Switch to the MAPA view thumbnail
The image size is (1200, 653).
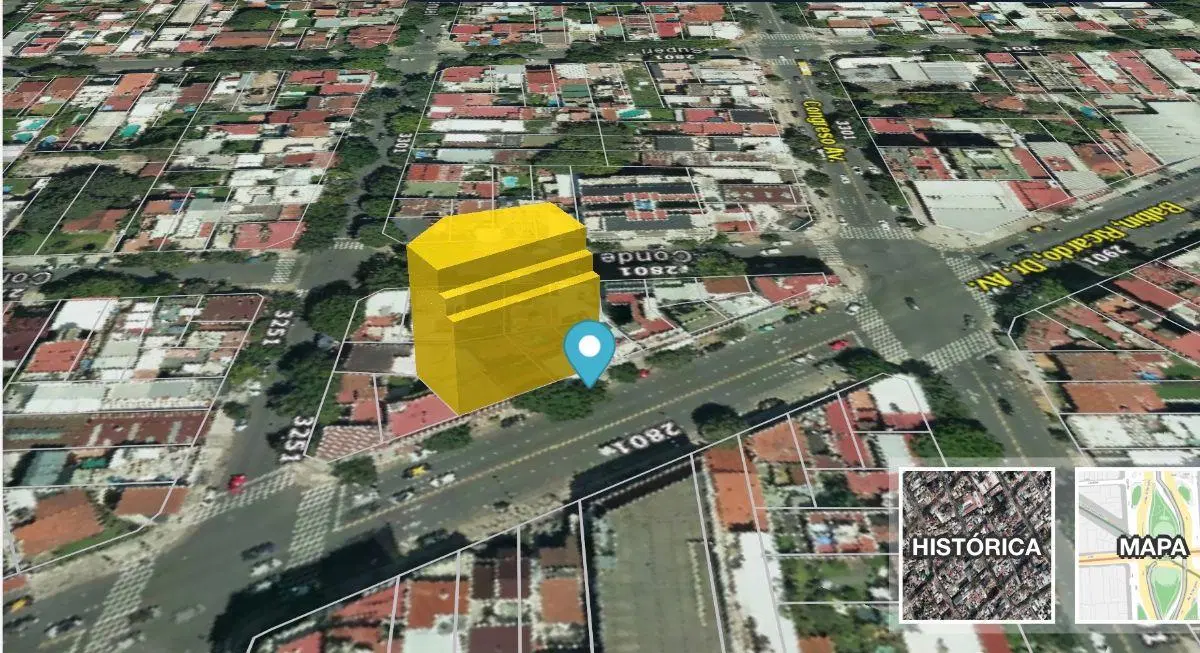(x=1138, y=546)
